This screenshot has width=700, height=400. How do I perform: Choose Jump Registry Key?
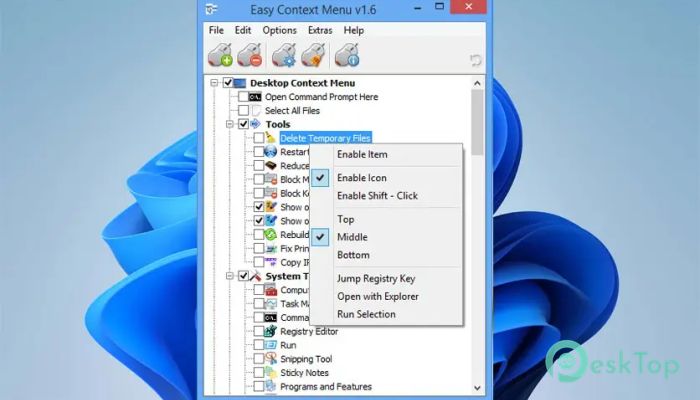386,279
